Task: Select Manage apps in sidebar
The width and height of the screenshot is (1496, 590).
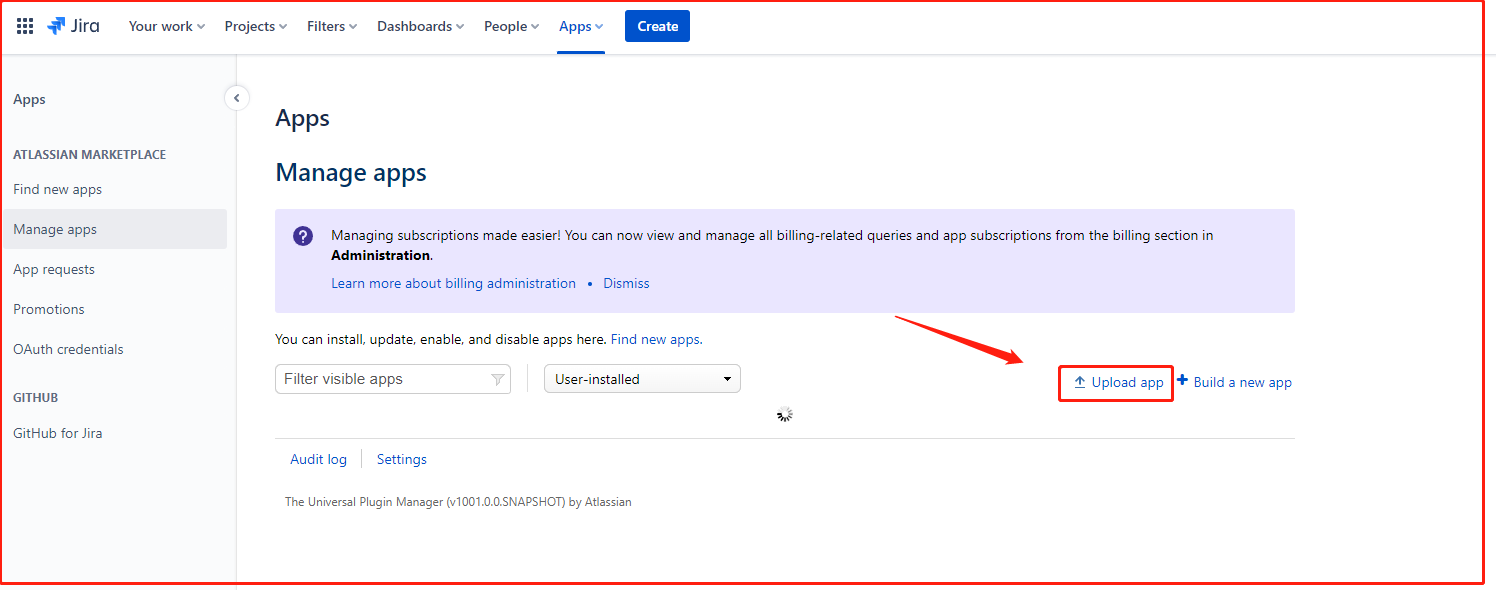Action: (x=114, y=229)
